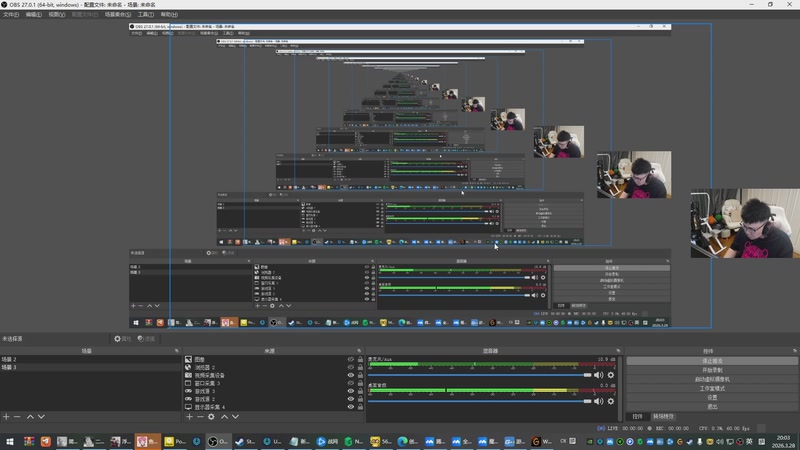Adjust the 桌面音频 volume slider
This screenshot has height=450, width=800.
pos(480,402)
